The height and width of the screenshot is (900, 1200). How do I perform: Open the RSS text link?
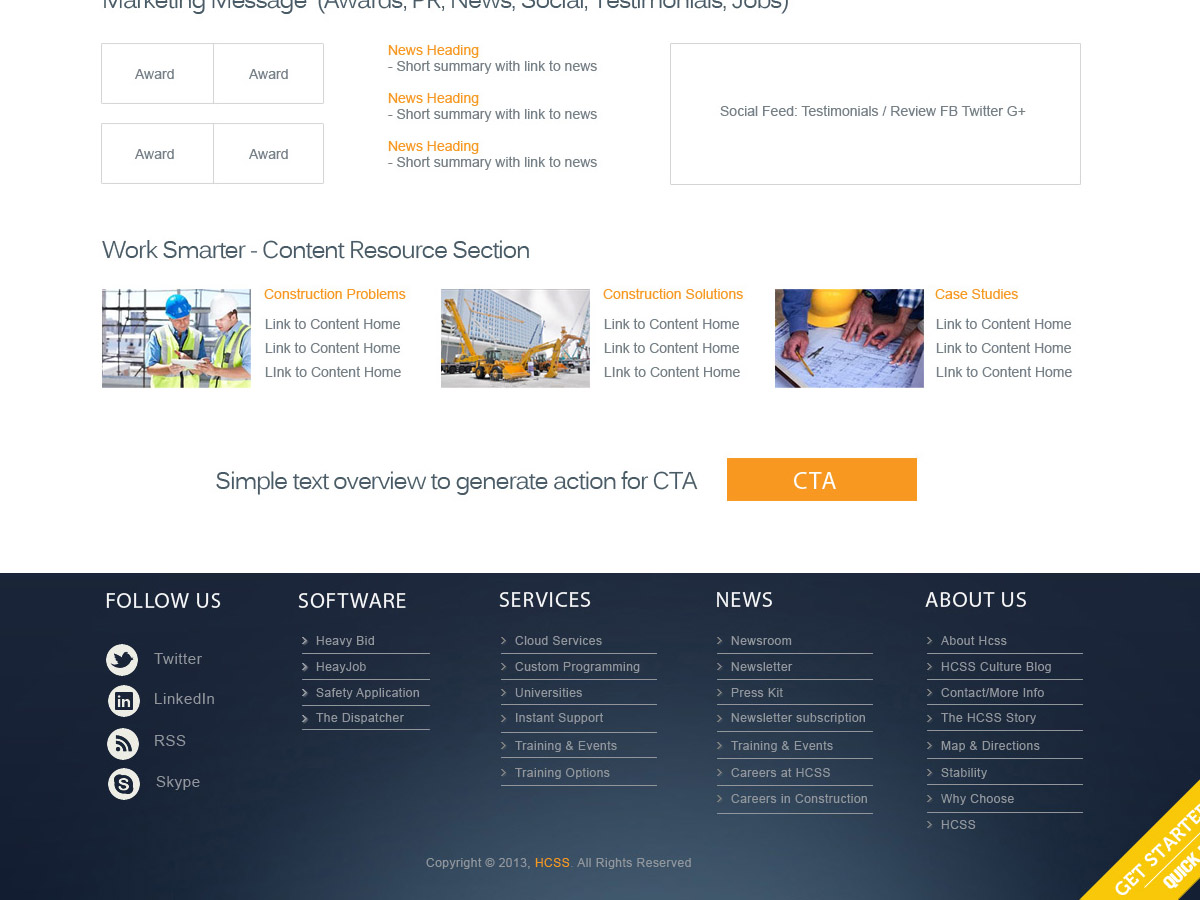point(170,741)
